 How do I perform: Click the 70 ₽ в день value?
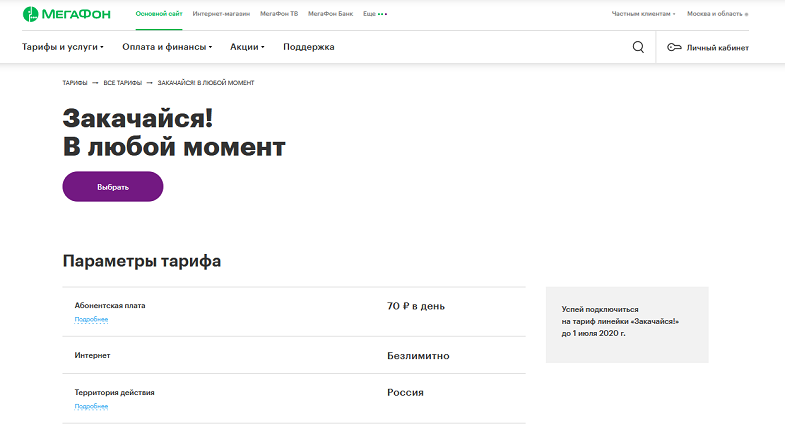click(416, 306)
